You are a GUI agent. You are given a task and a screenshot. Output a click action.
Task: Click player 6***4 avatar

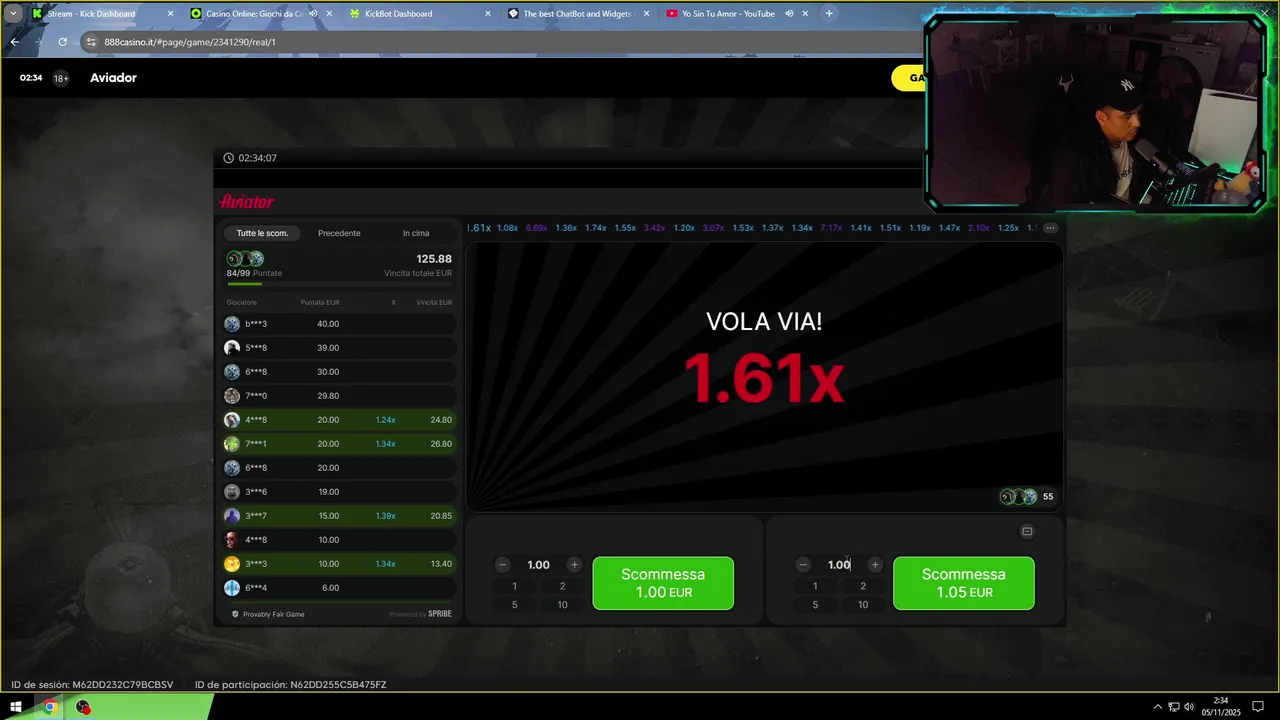coord(232,588)
